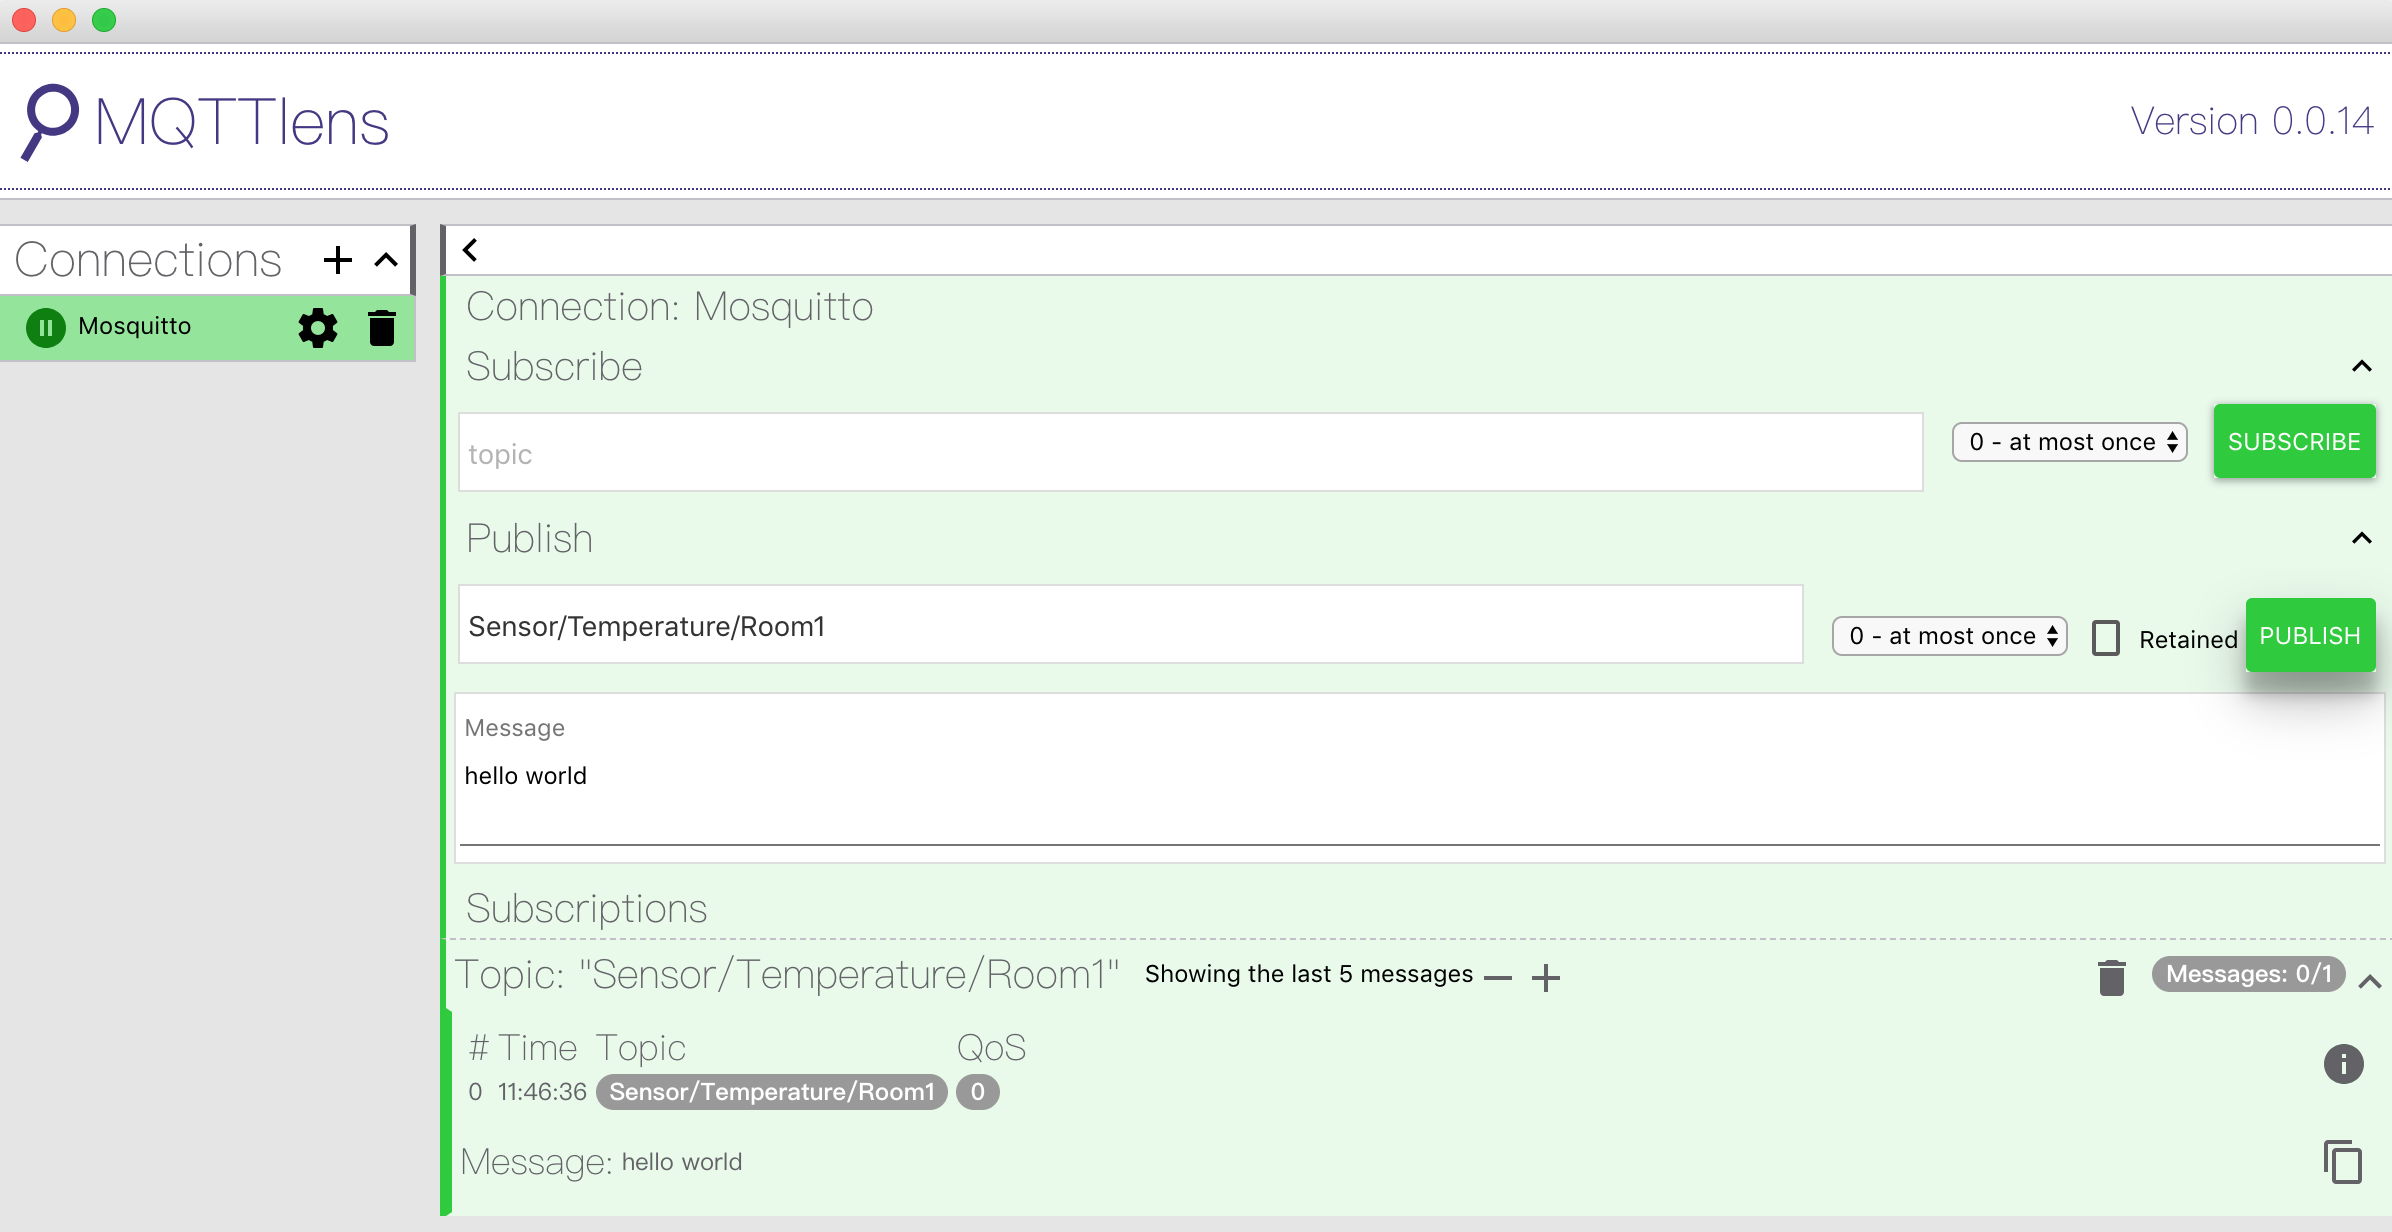Image resolution: width=2392 pixels, height=1232 pixels.
Task: Enable the Retained checkbox
Action: (2106, 638)
